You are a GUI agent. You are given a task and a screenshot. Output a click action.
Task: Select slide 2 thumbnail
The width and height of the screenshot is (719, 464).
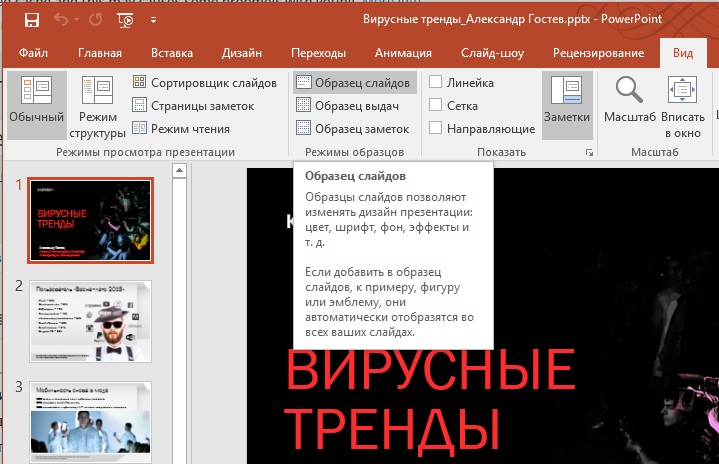click(x=91, y=320)
